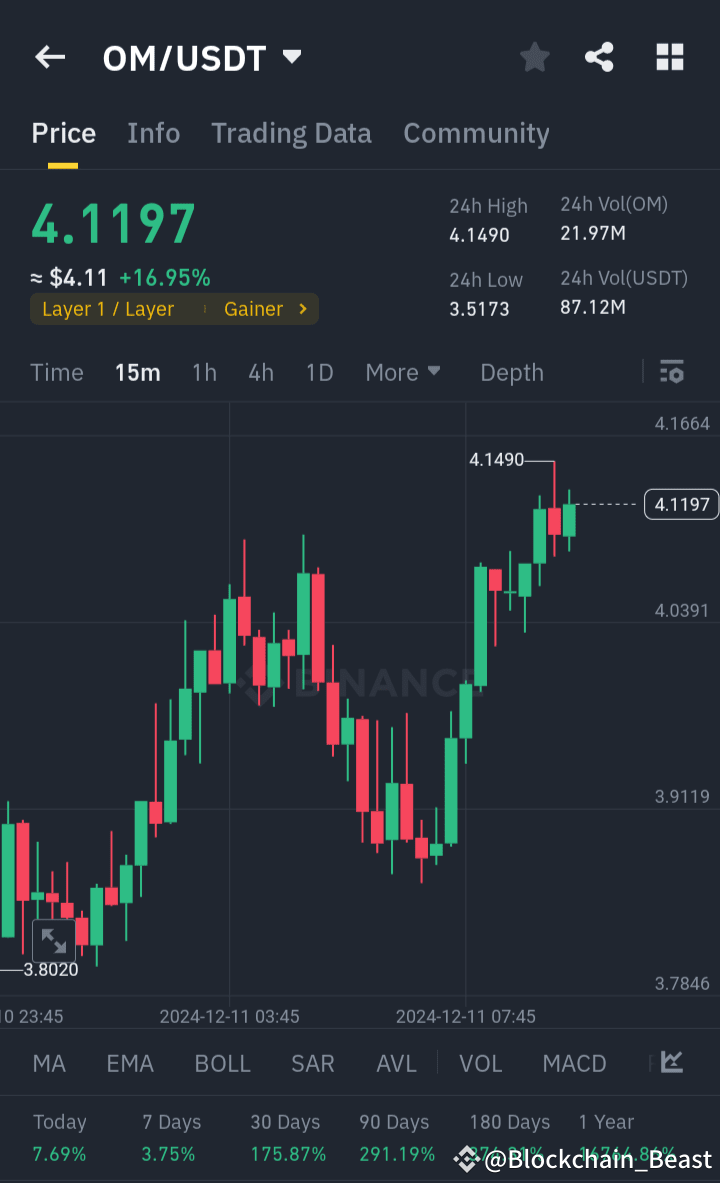Tap the back arrow to exit the chart
720x1183 pixels.
49,57
